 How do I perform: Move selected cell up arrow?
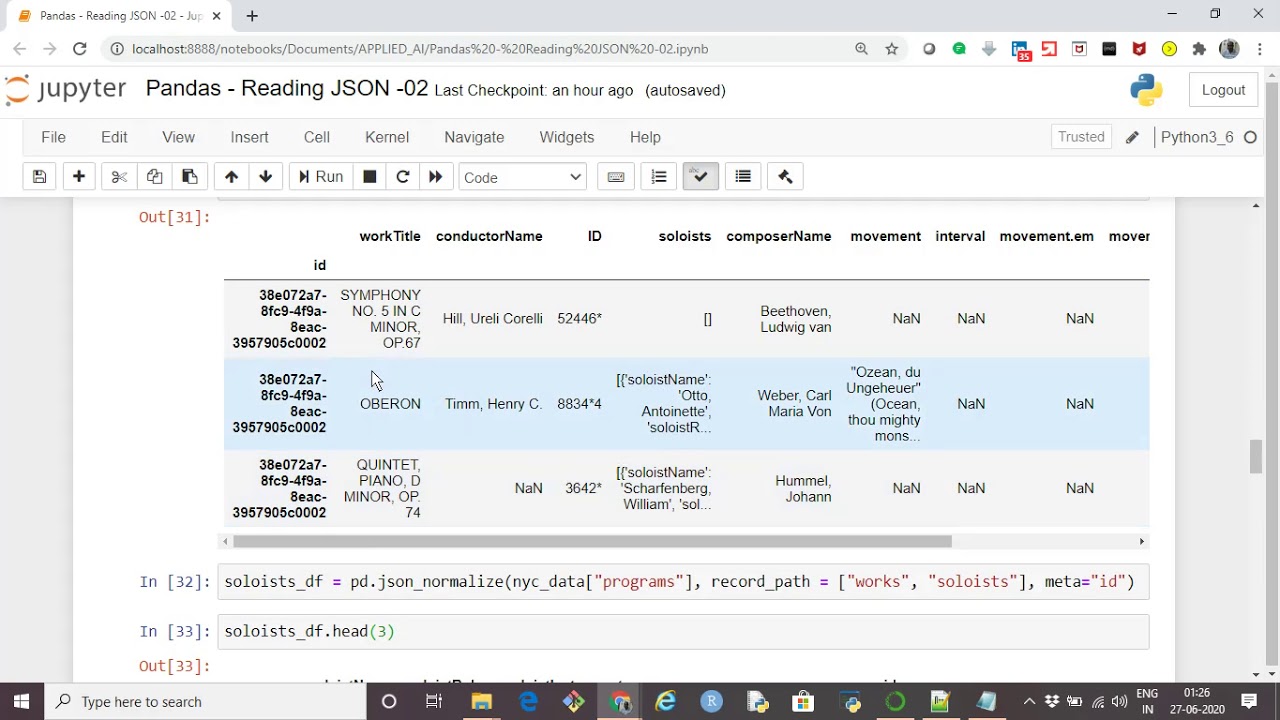(x=231, y=177)
